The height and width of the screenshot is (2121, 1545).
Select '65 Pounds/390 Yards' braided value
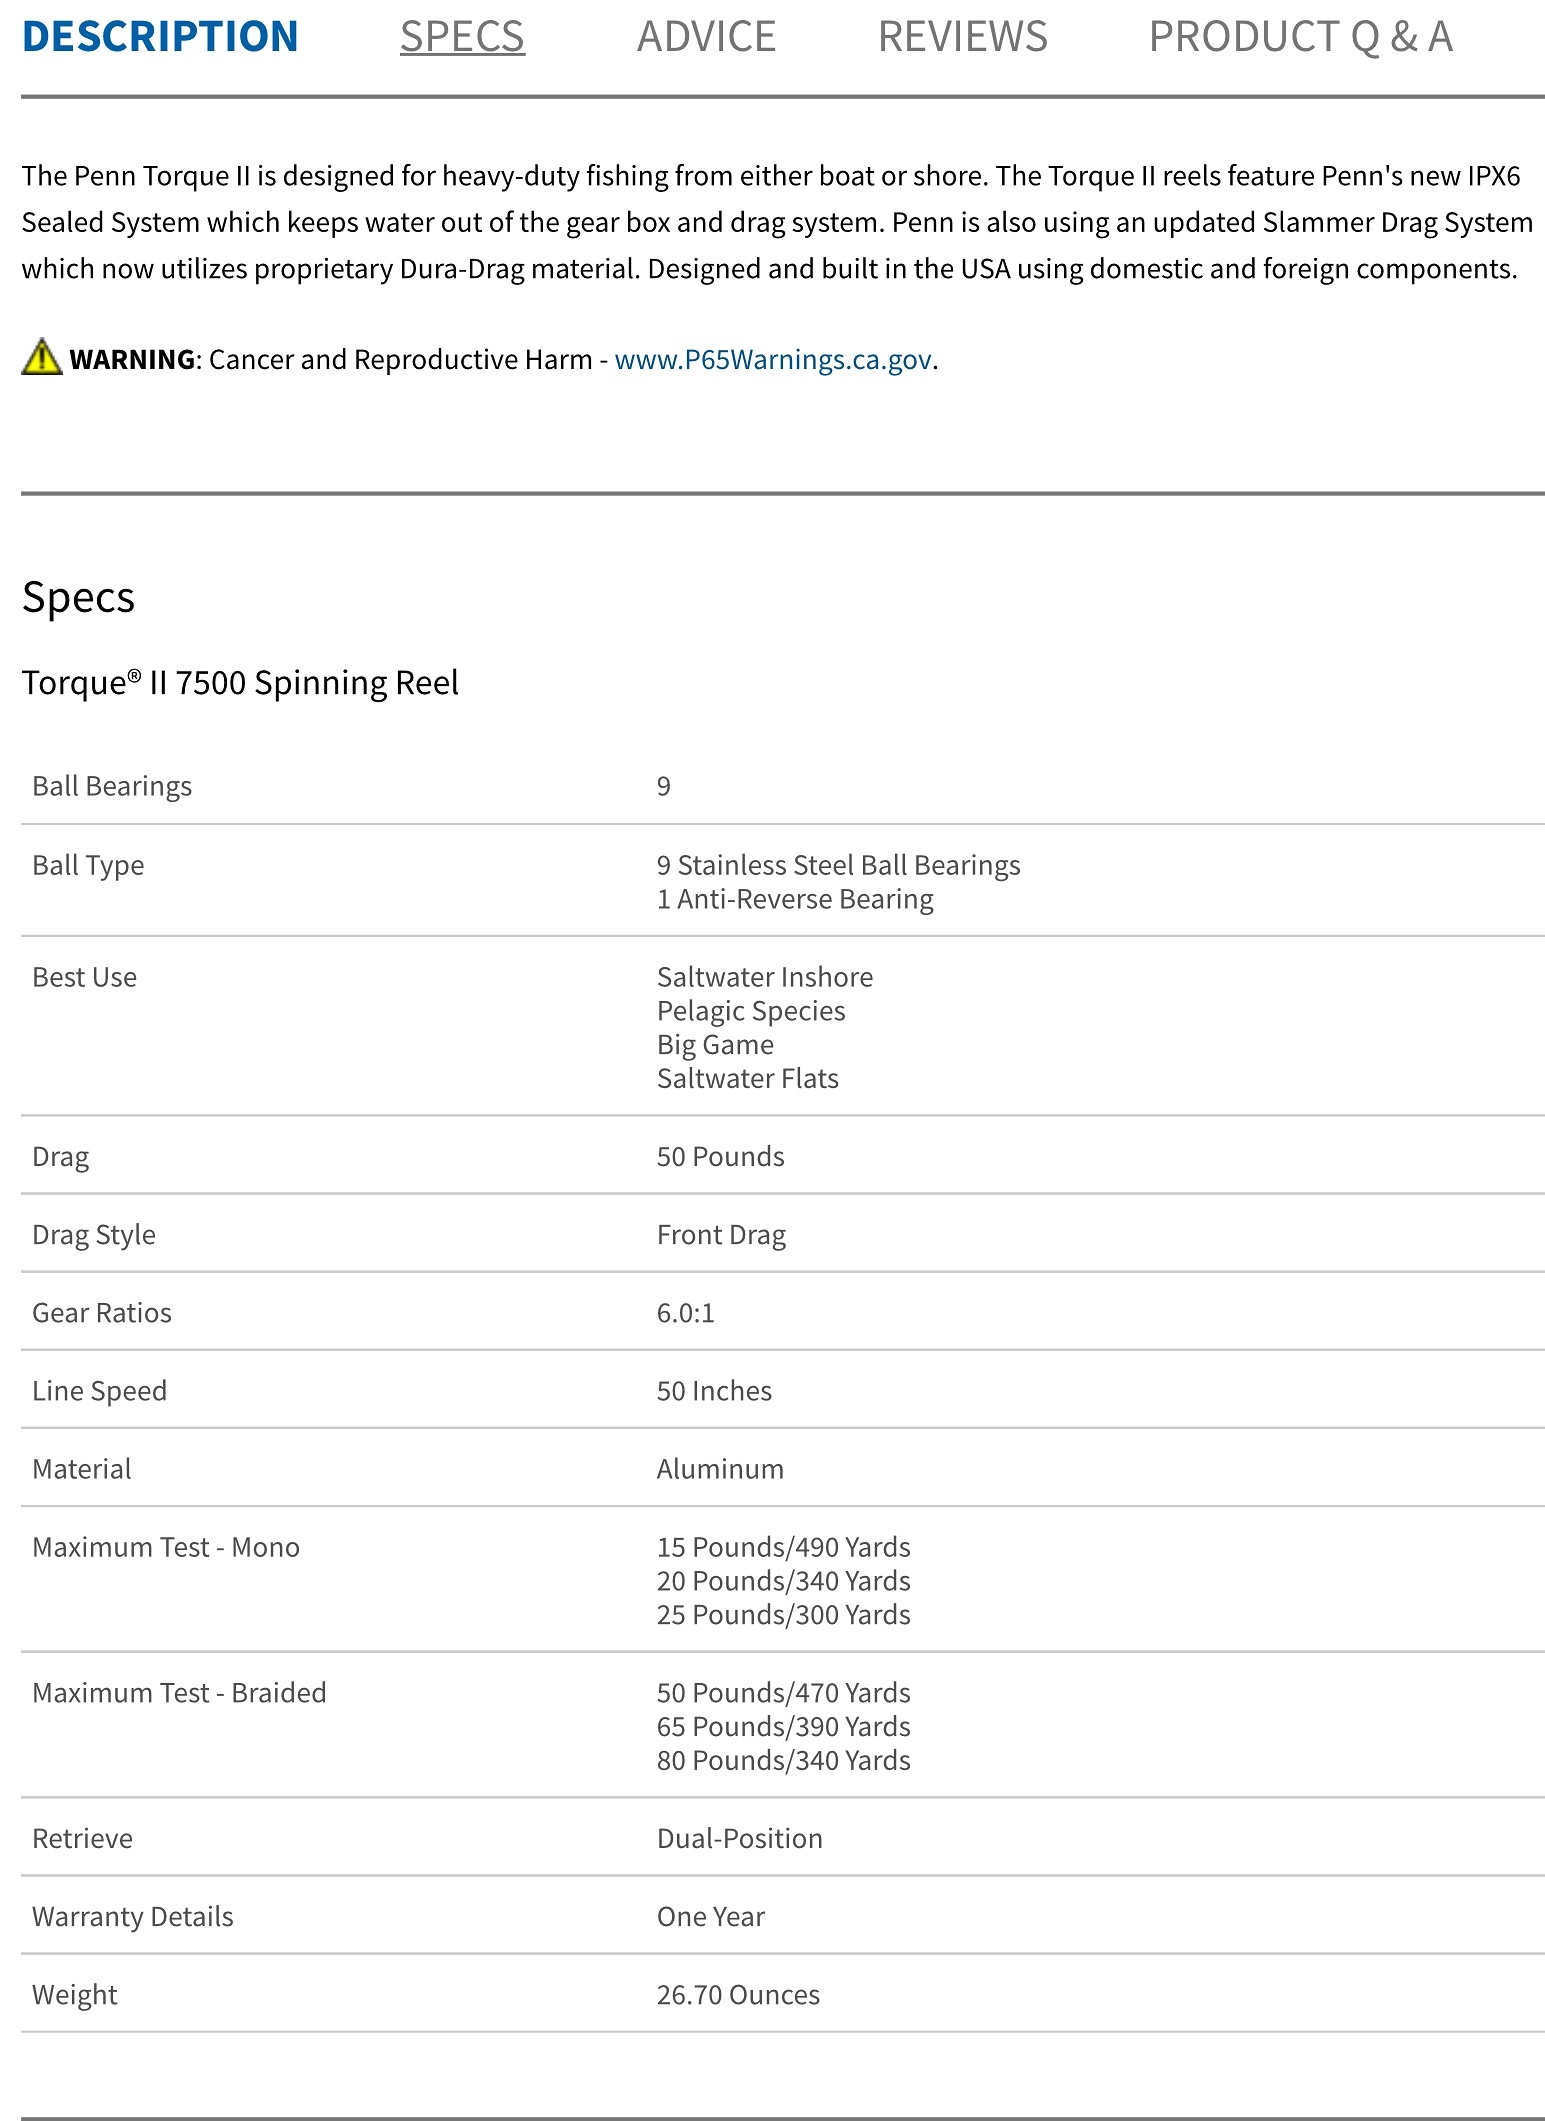click(783, 1727)
